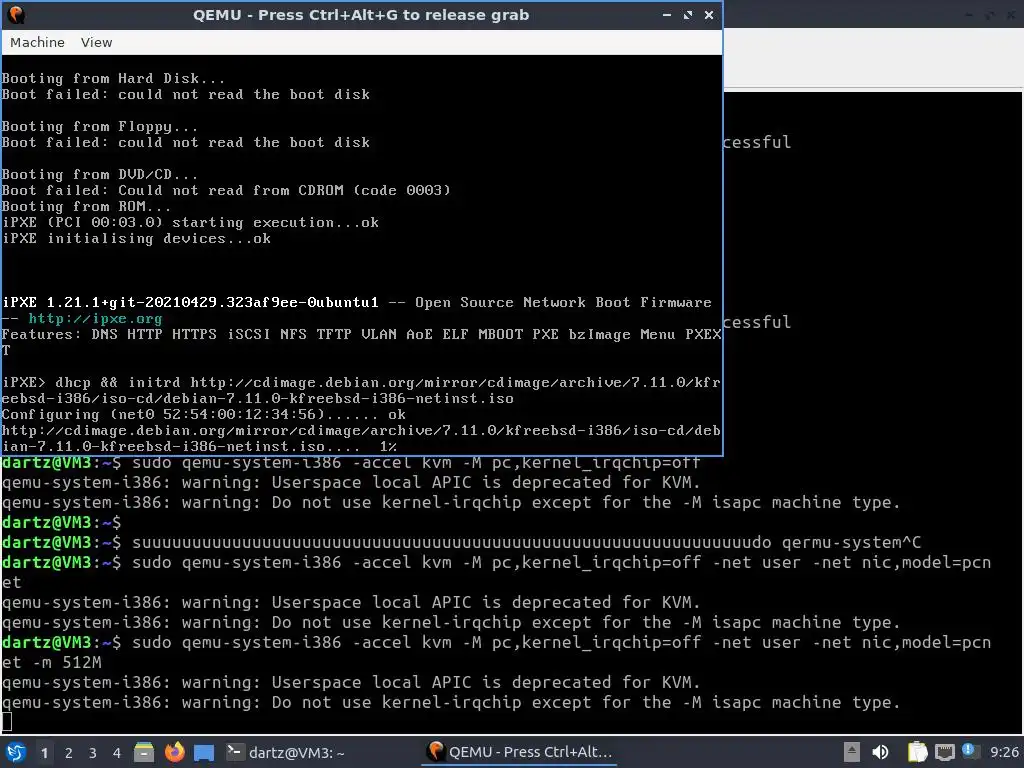Switch to workspace 3

pyautogui.click(x=93, y=753)
